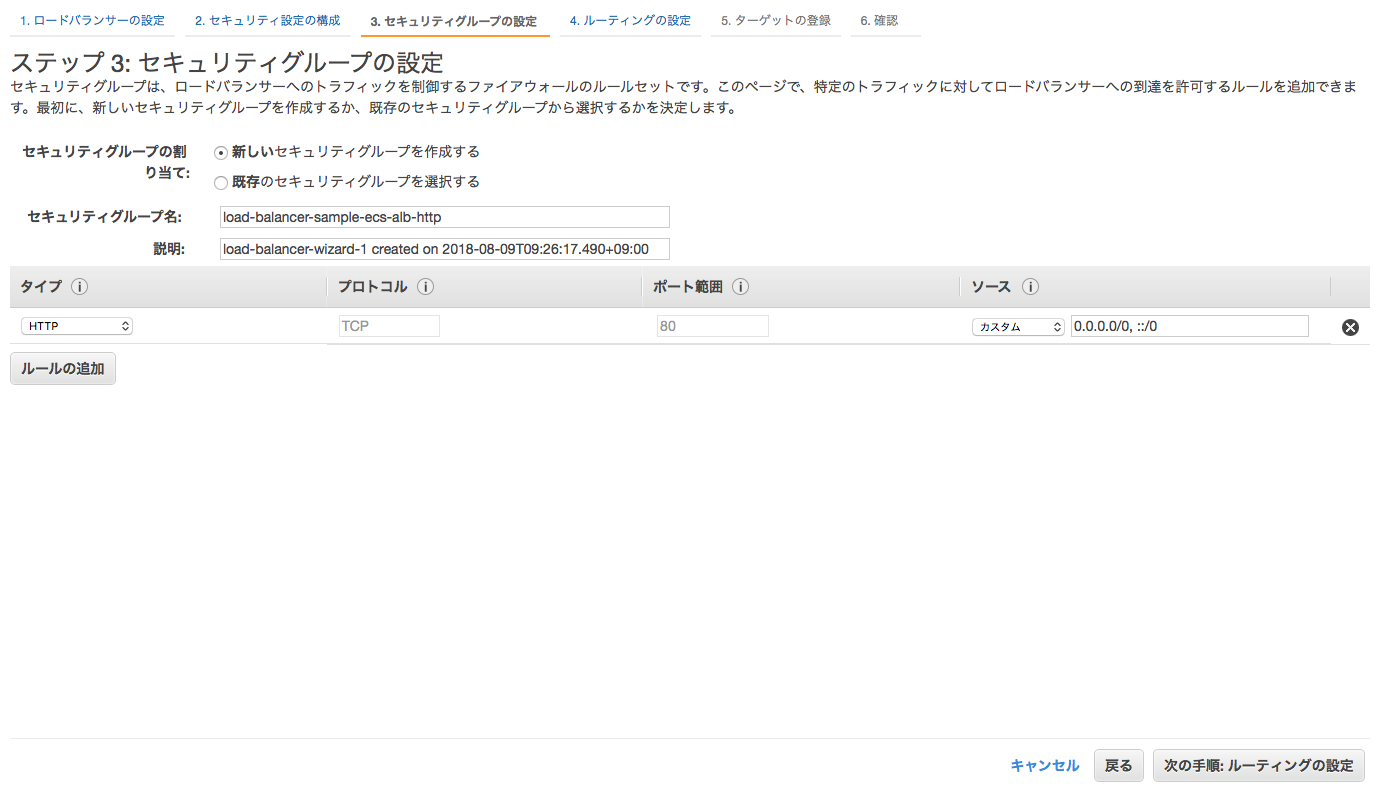Select 既存のセキュリティグループを選択する radio button
Screen dimensions: 1377x794
pos(221,183)
